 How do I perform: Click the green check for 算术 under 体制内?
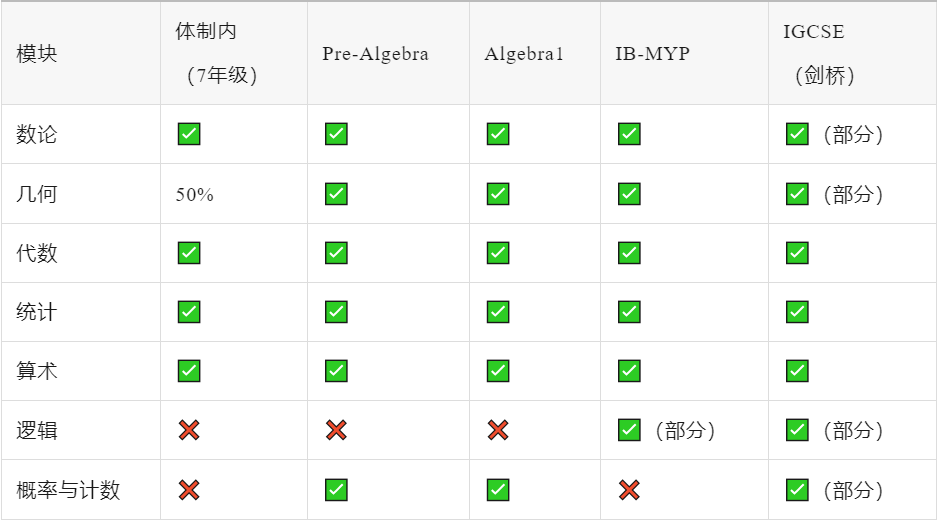189,371
